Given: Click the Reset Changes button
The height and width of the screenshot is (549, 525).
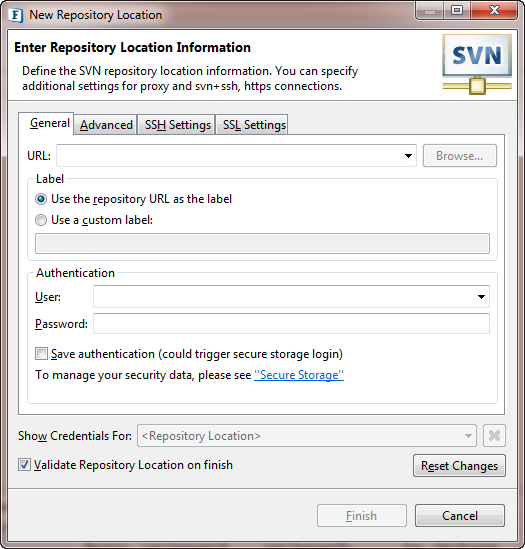Looking at the screenshot, I should pos(459,466).
